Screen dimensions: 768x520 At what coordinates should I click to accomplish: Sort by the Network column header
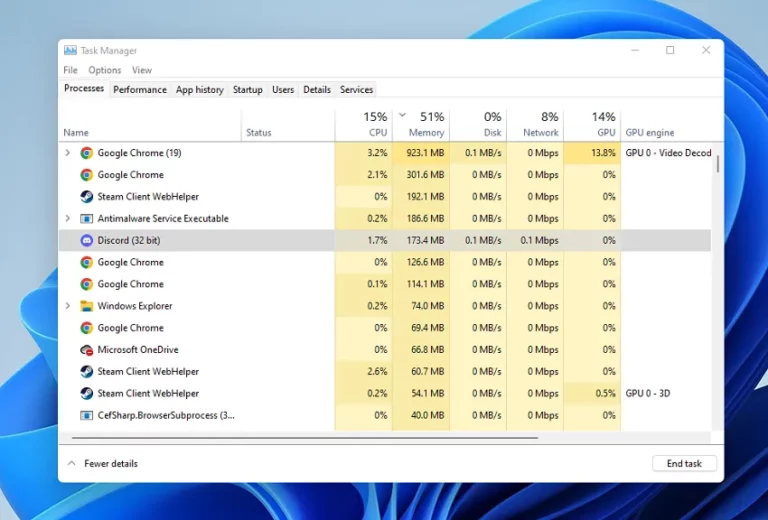click(x=535, y=125)
